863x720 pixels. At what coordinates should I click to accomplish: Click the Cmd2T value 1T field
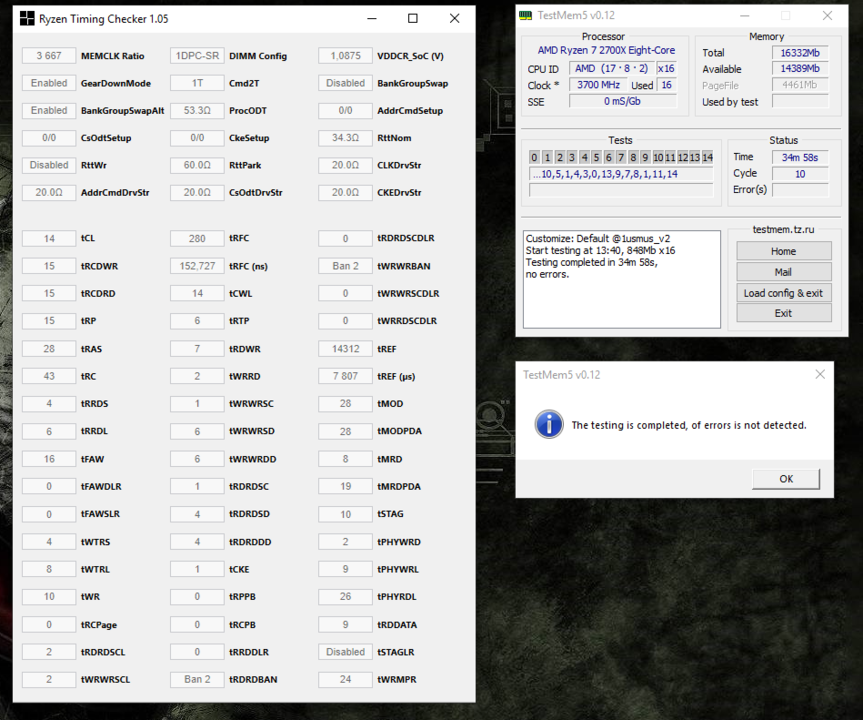click(x=197, y=83)
